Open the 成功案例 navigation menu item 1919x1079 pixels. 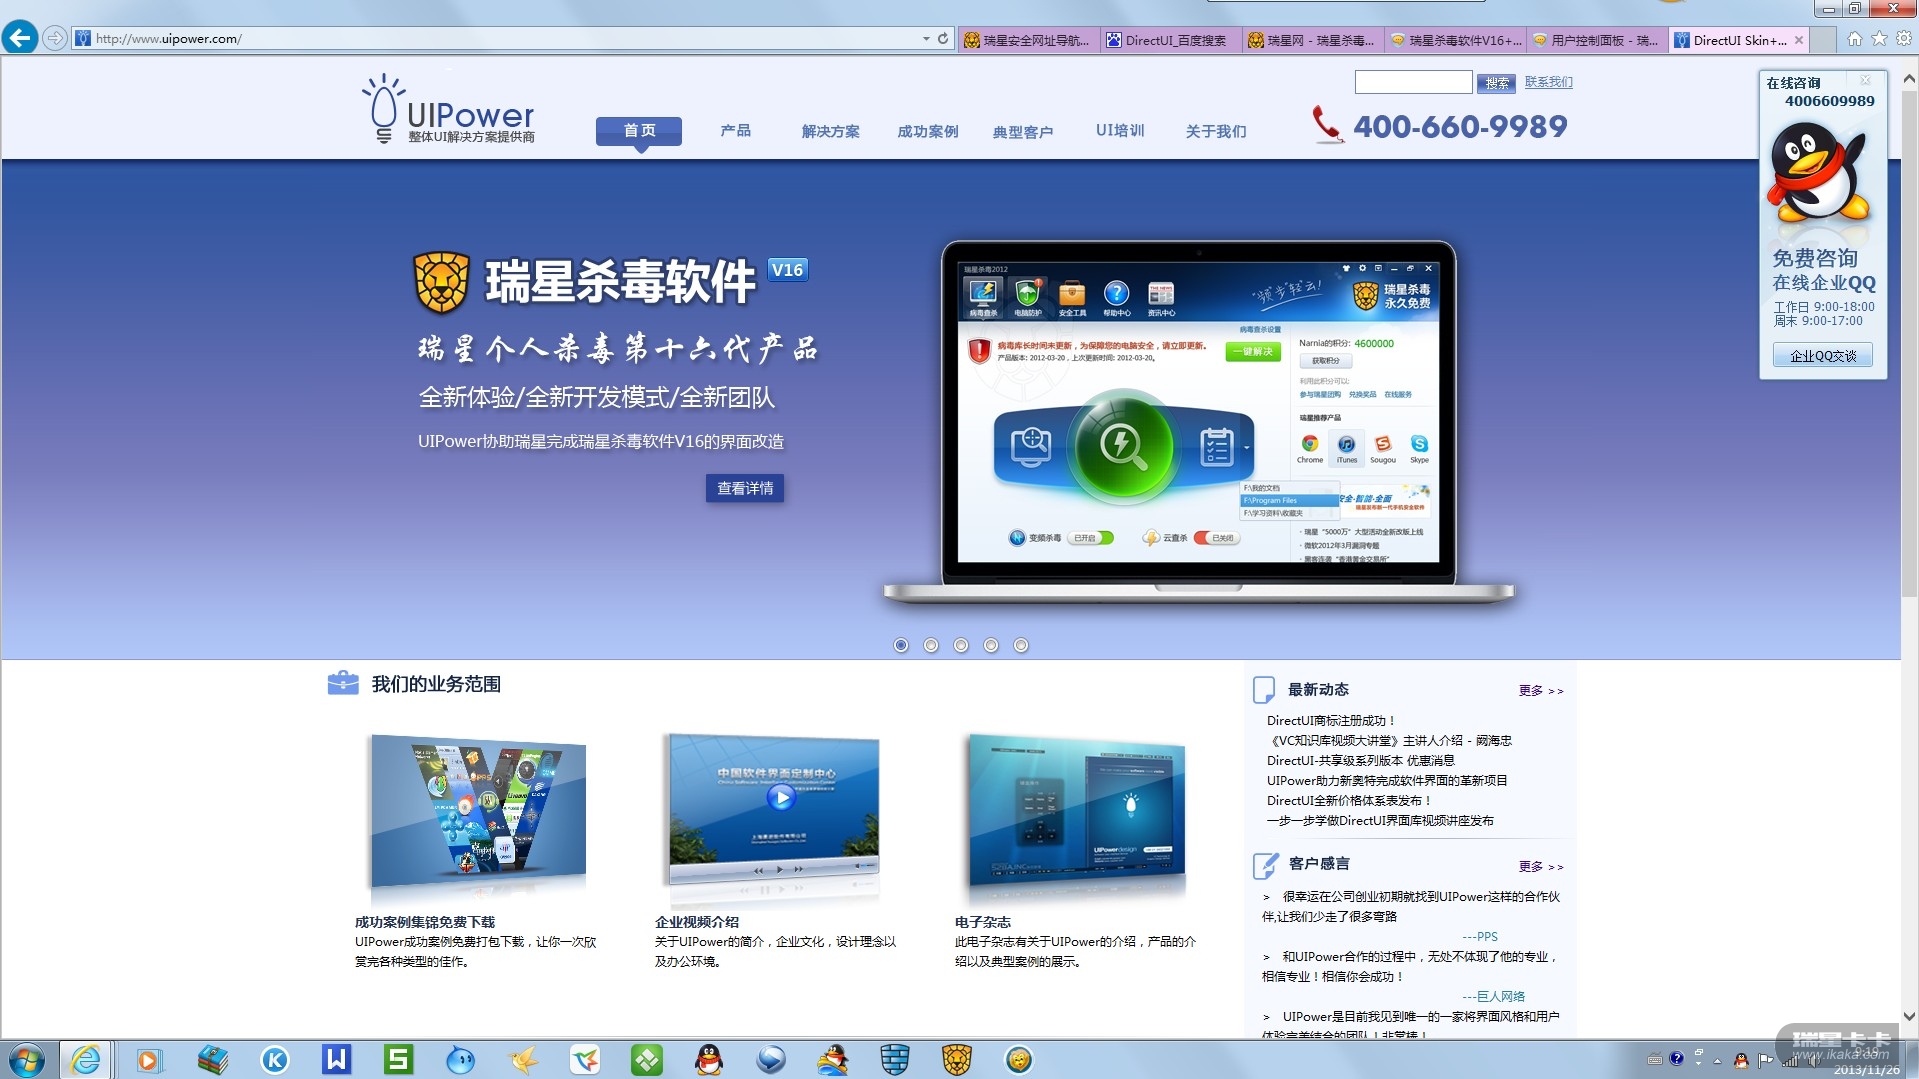(927, 131)
